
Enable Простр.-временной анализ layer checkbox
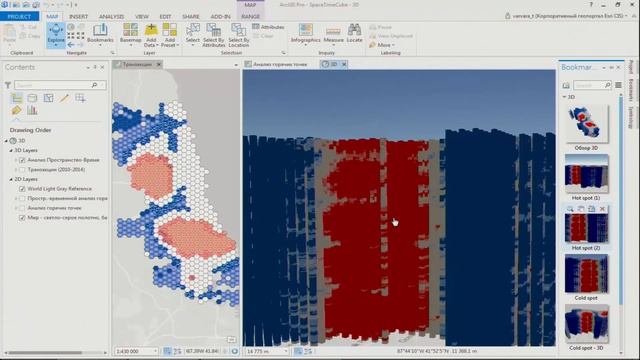tap(22, 198)
